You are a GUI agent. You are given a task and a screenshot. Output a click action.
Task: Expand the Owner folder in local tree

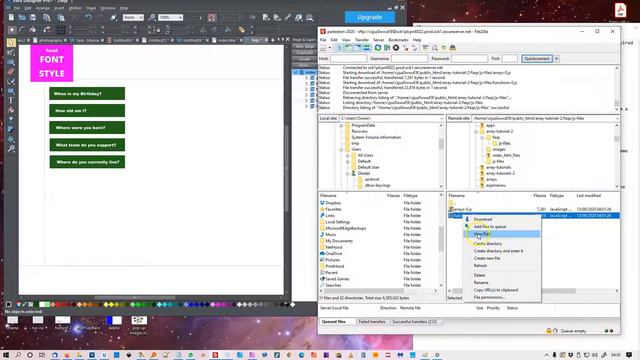[x=348, y=173]
